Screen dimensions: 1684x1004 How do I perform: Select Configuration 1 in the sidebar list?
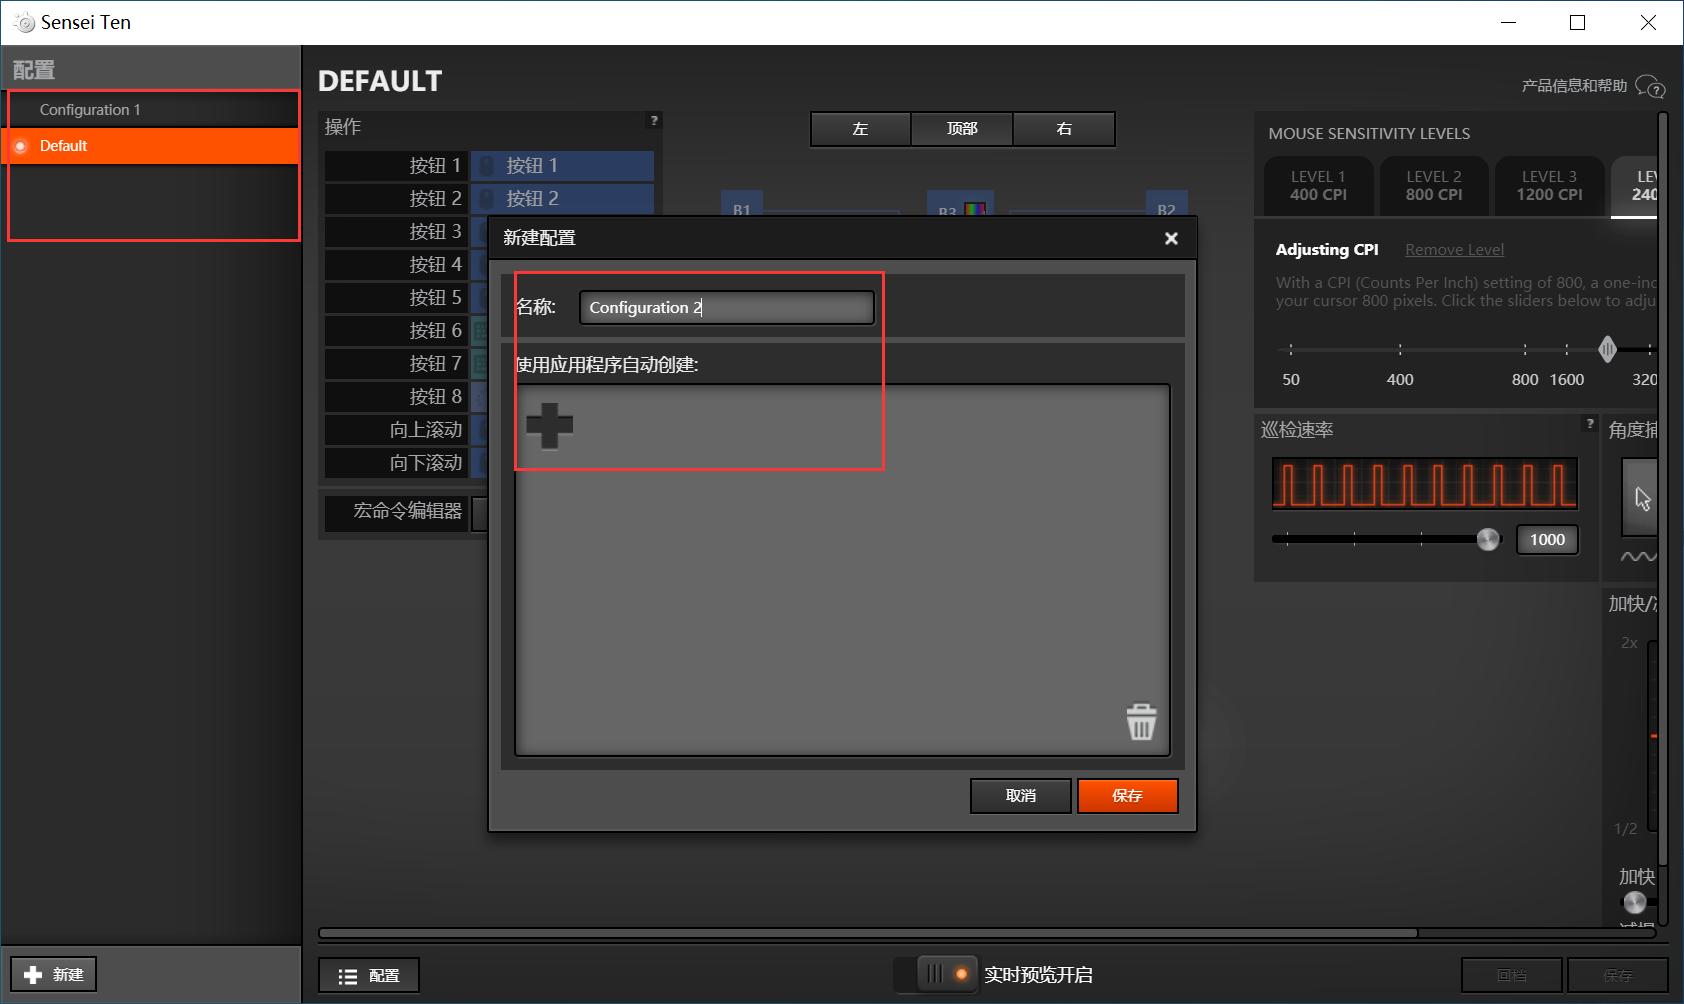(x=151, y=110)
